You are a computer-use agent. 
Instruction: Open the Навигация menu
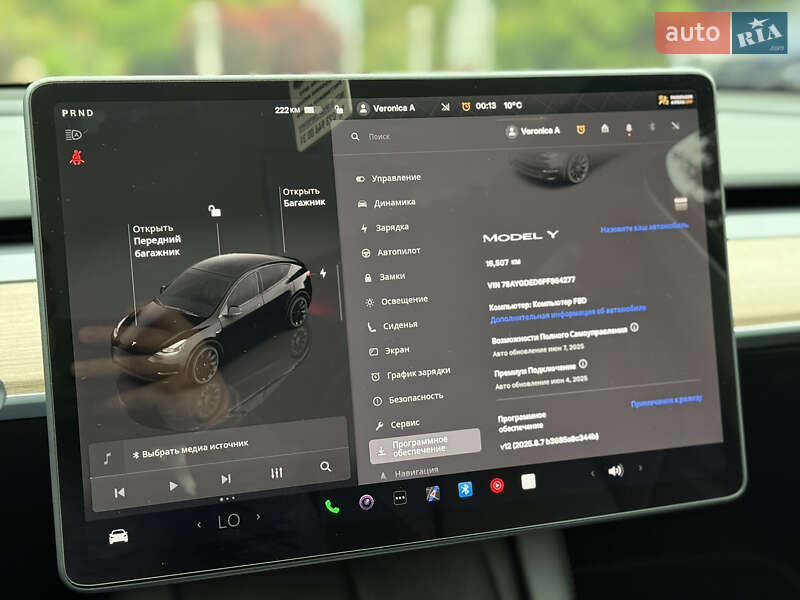pos(409,473)
